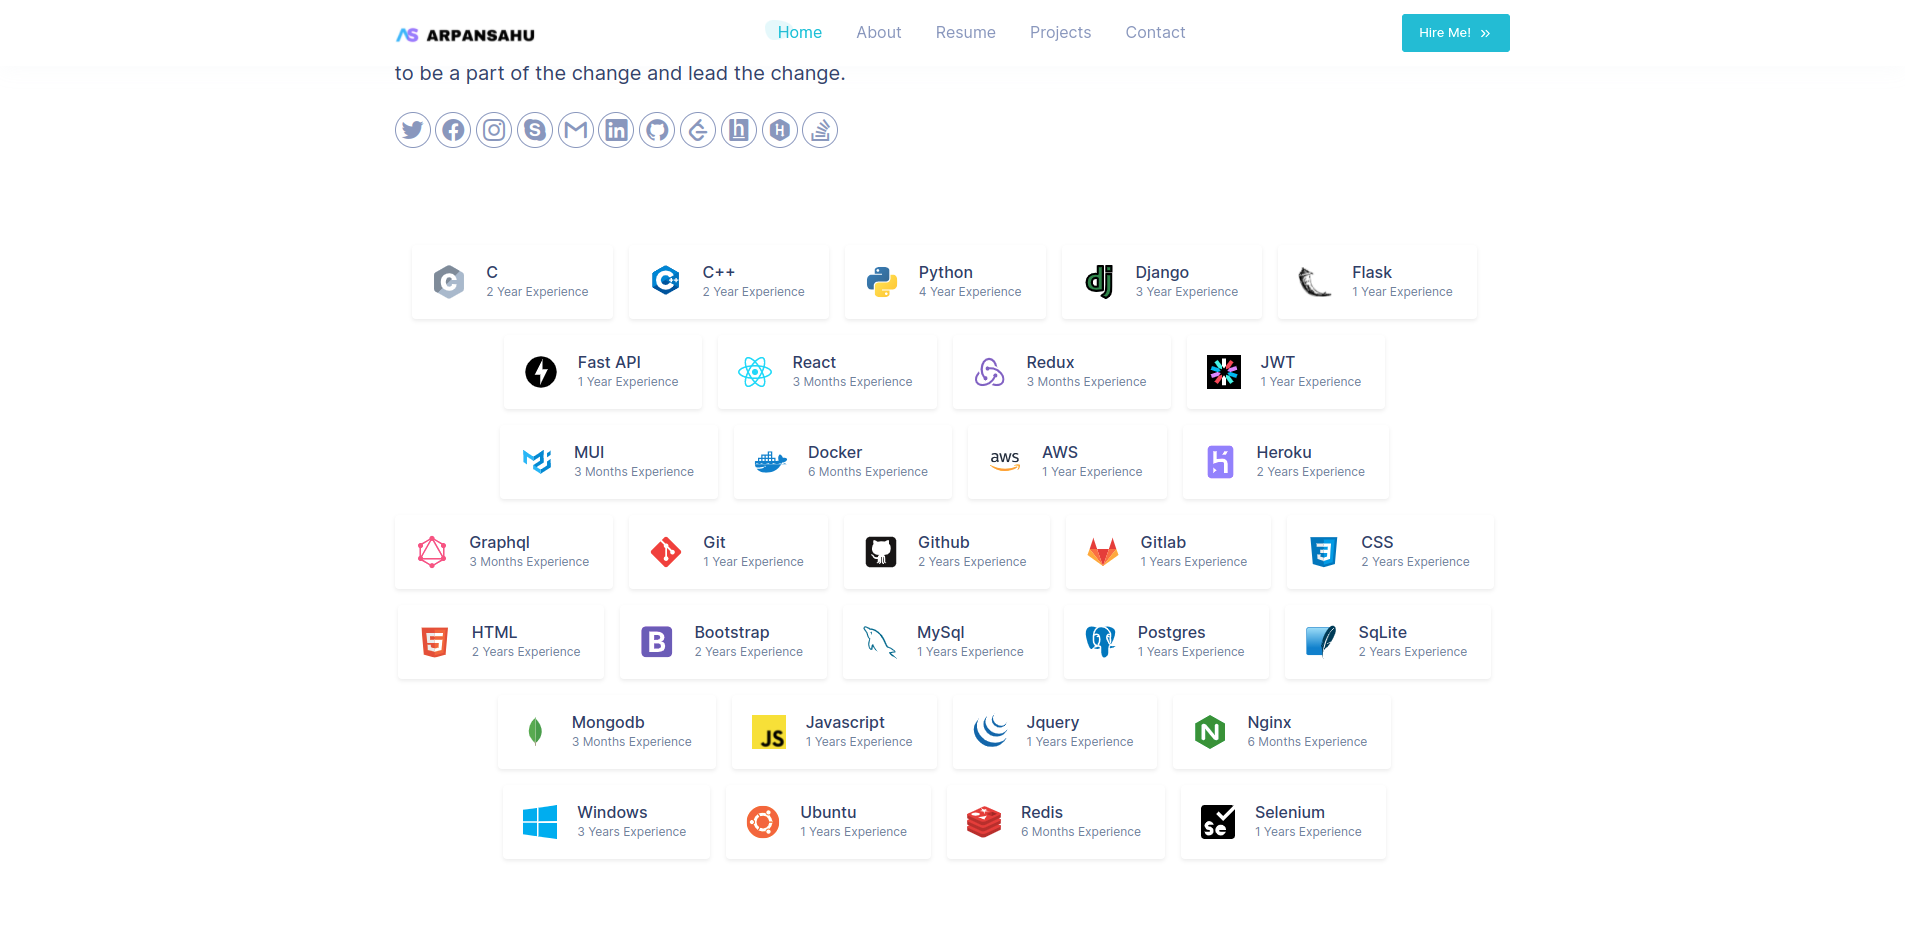
Task: Click the Skype contact icon
Action: 535,130
